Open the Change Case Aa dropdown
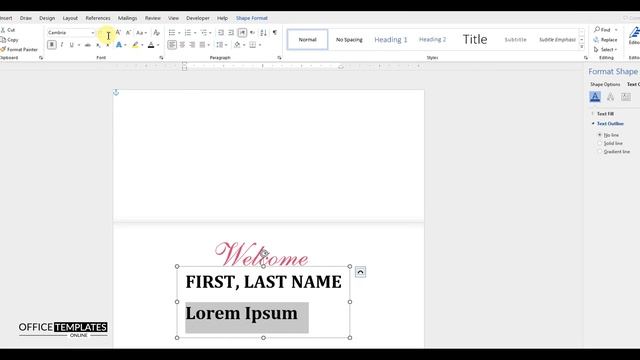This screenshot has width=640, height=360. (141, 33)
